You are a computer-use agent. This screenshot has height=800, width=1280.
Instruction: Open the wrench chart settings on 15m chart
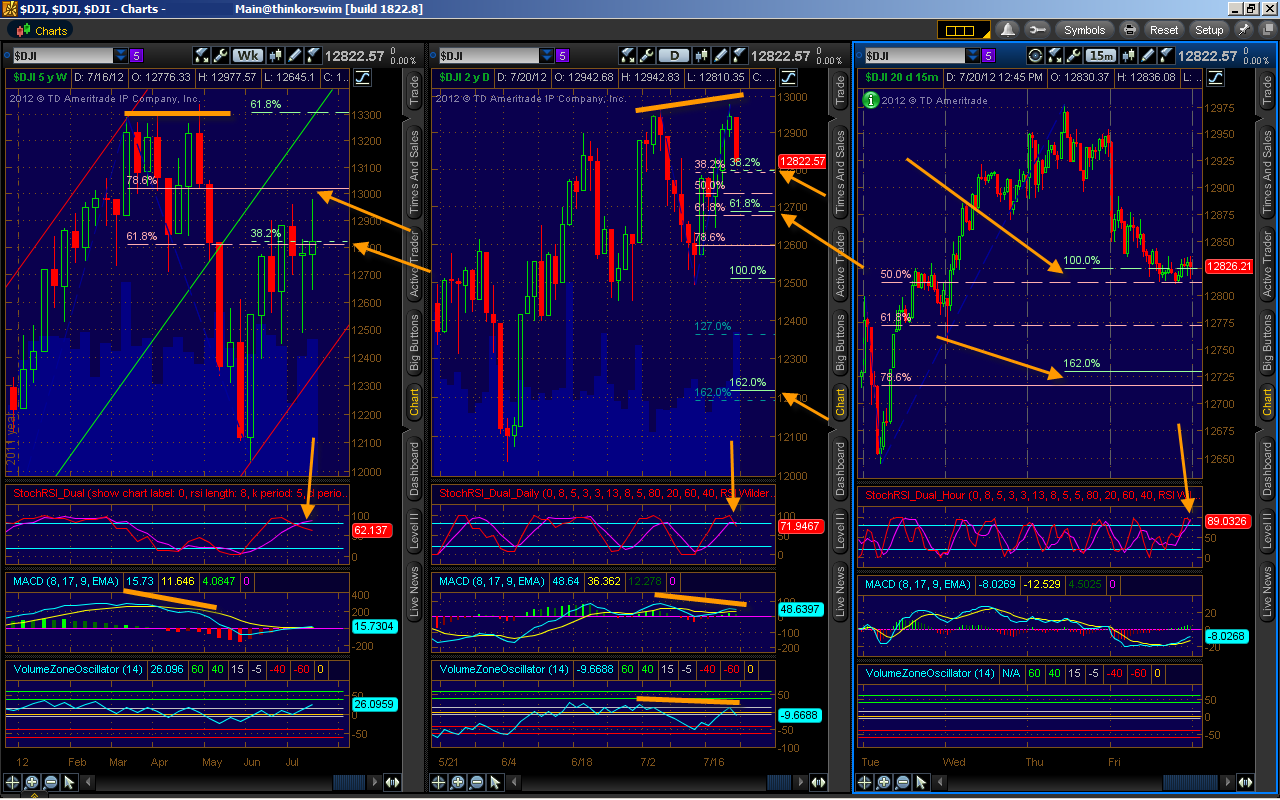pos(1072,56)
